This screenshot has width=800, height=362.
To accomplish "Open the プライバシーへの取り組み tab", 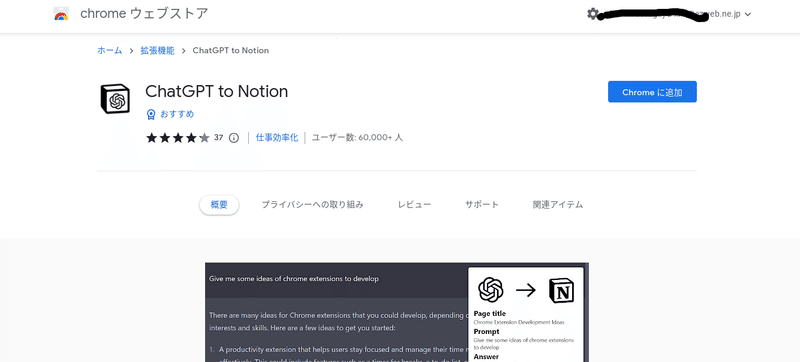I will (312, 205).
